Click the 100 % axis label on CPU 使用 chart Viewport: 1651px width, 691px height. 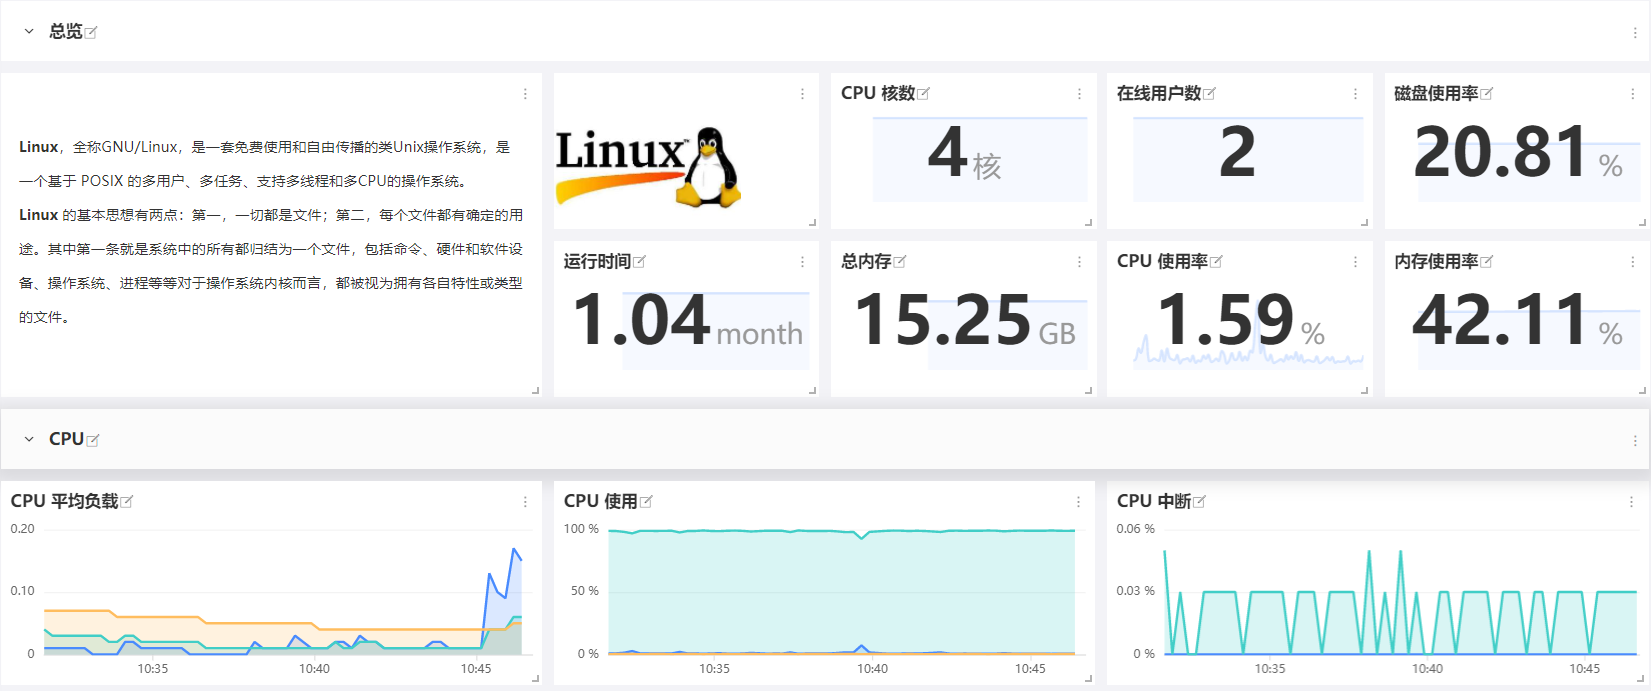tap(581, 529)
